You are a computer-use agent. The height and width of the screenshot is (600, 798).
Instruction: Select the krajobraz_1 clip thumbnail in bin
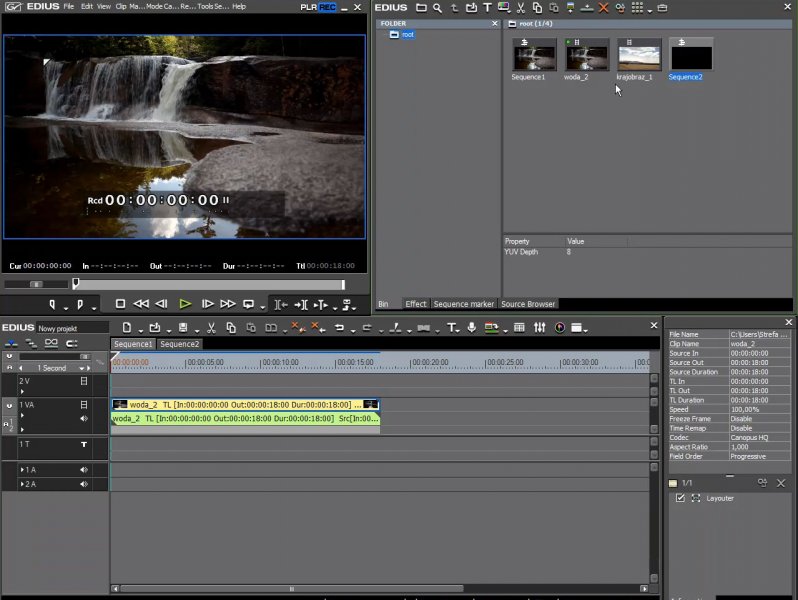639,55
